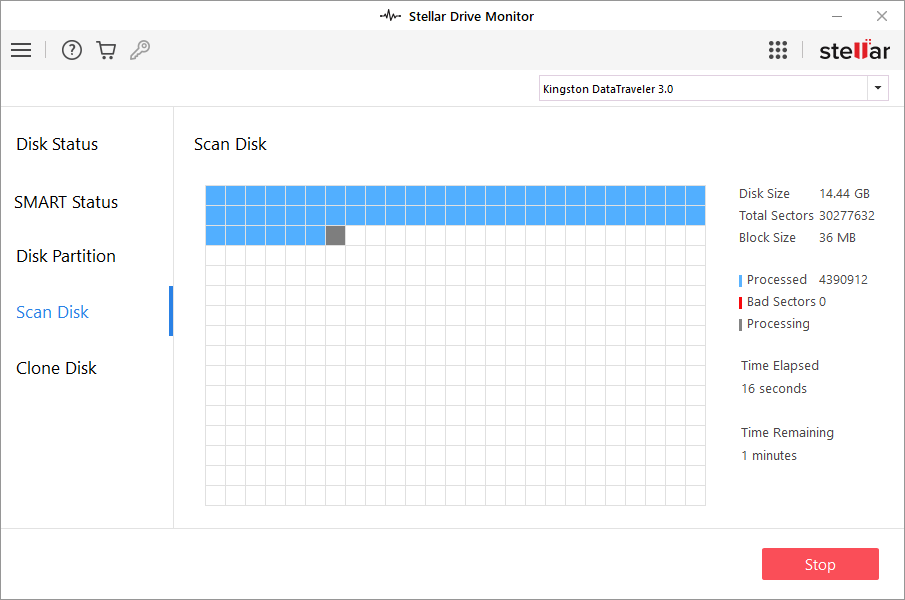This screenshot has width=905, height=600.
Task: Open the hamburger menu
Action: (x=21, y=50)
